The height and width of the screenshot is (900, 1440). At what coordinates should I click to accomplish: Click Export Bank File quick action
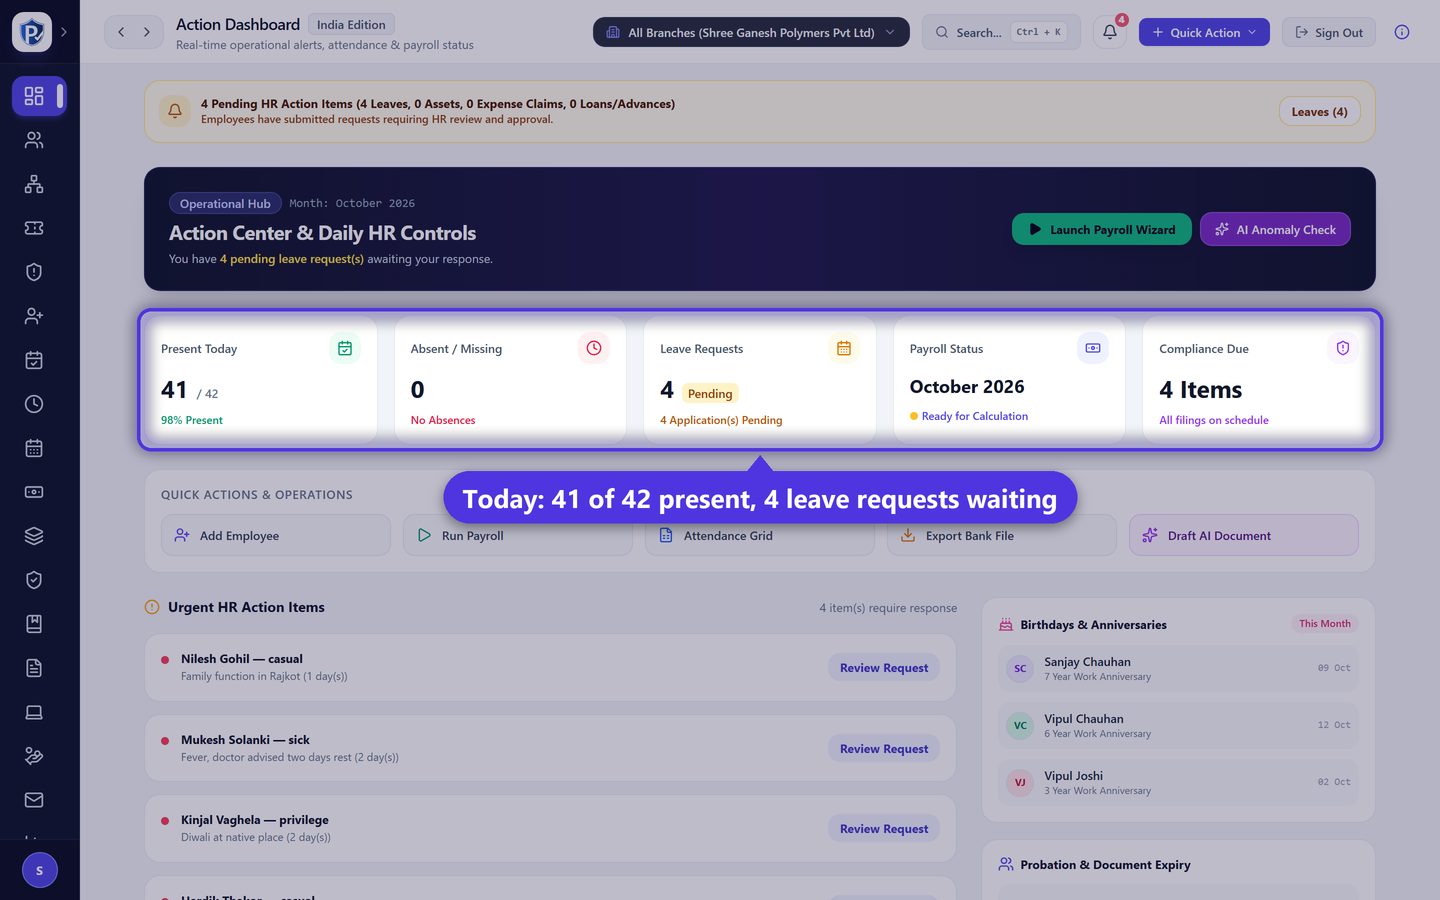pyautogui.click(x=1002, y=535)
